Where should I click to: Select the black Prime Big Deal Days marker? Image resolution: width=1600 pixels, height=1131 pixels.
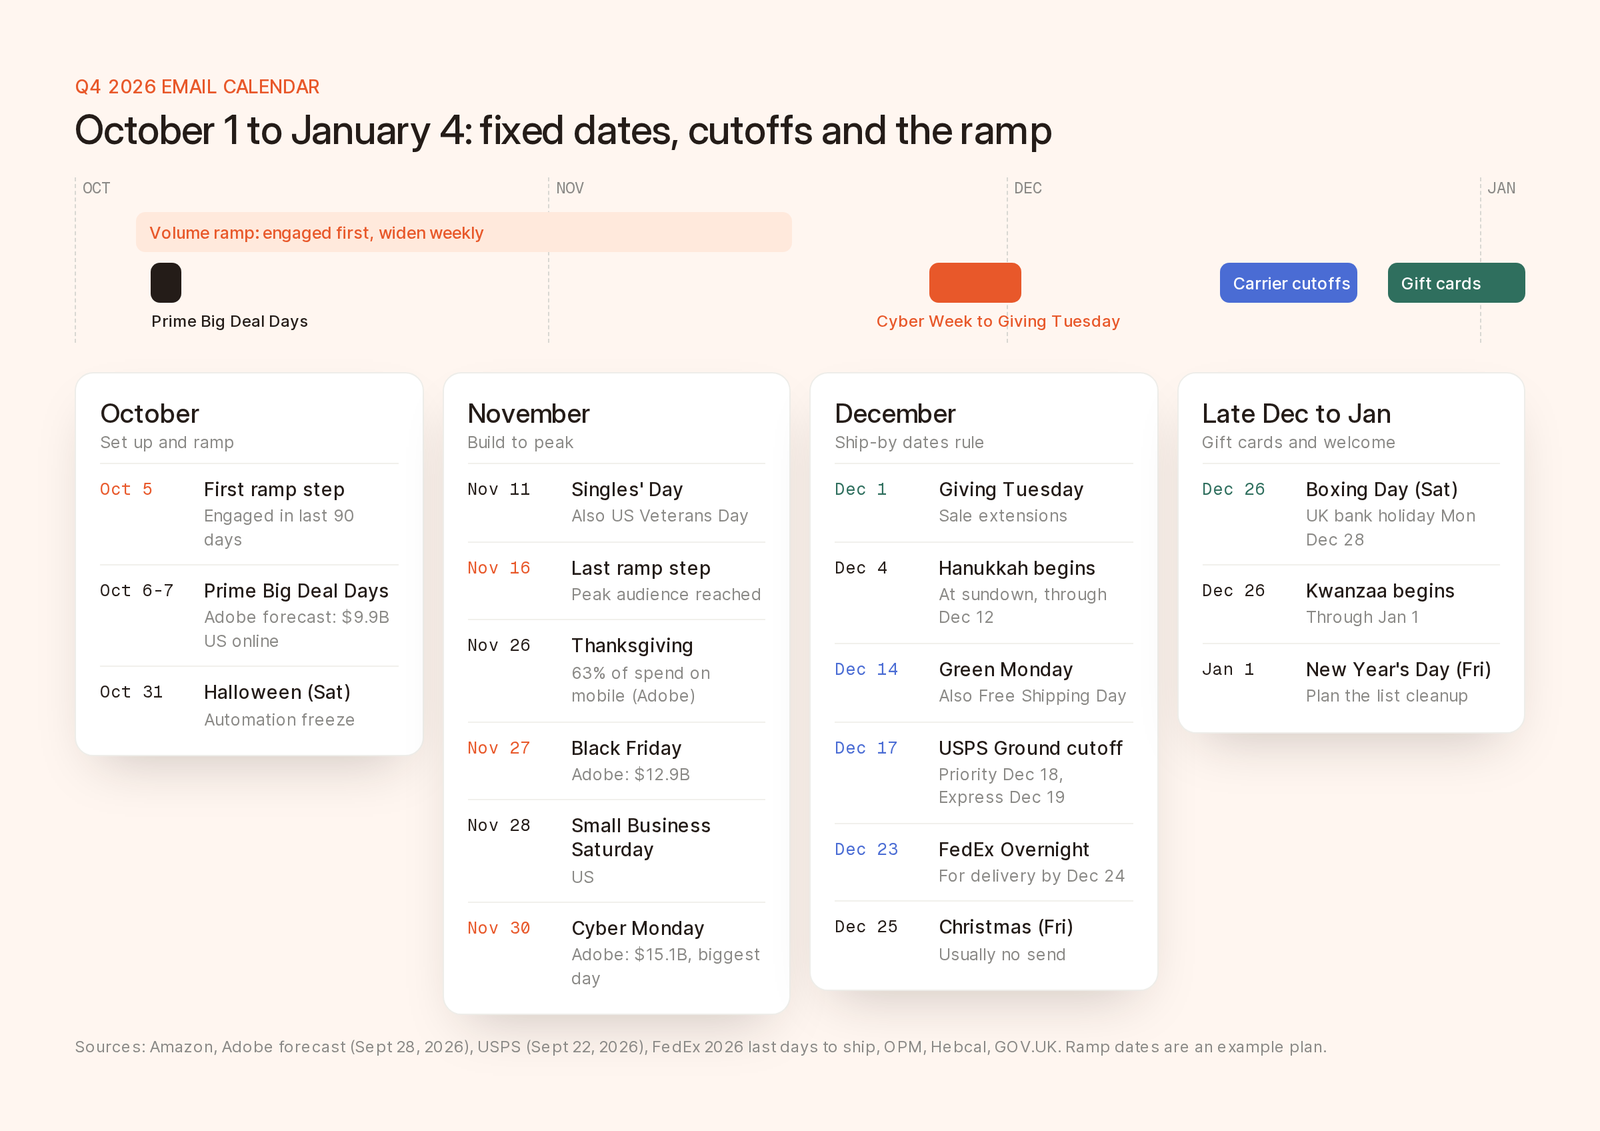point(166,283)
